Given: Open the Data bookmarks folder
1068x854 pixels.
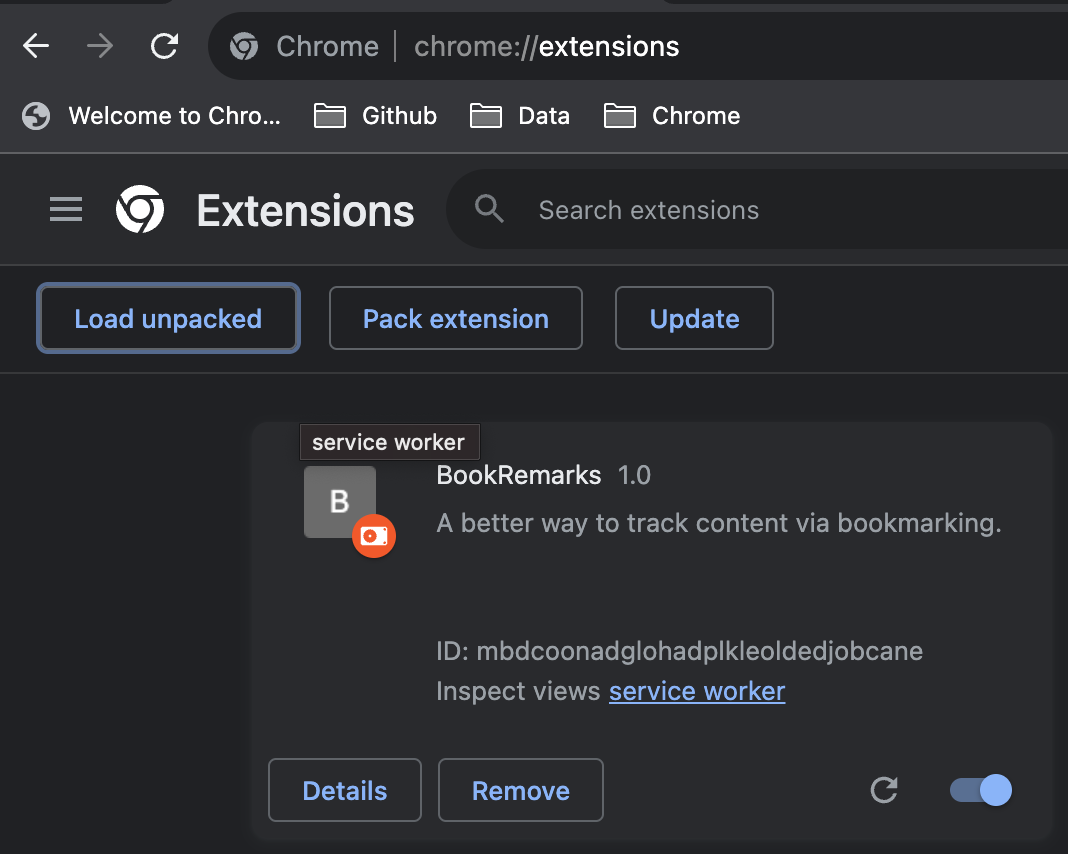Looking at the screenshot, I should tap(520, 116).
